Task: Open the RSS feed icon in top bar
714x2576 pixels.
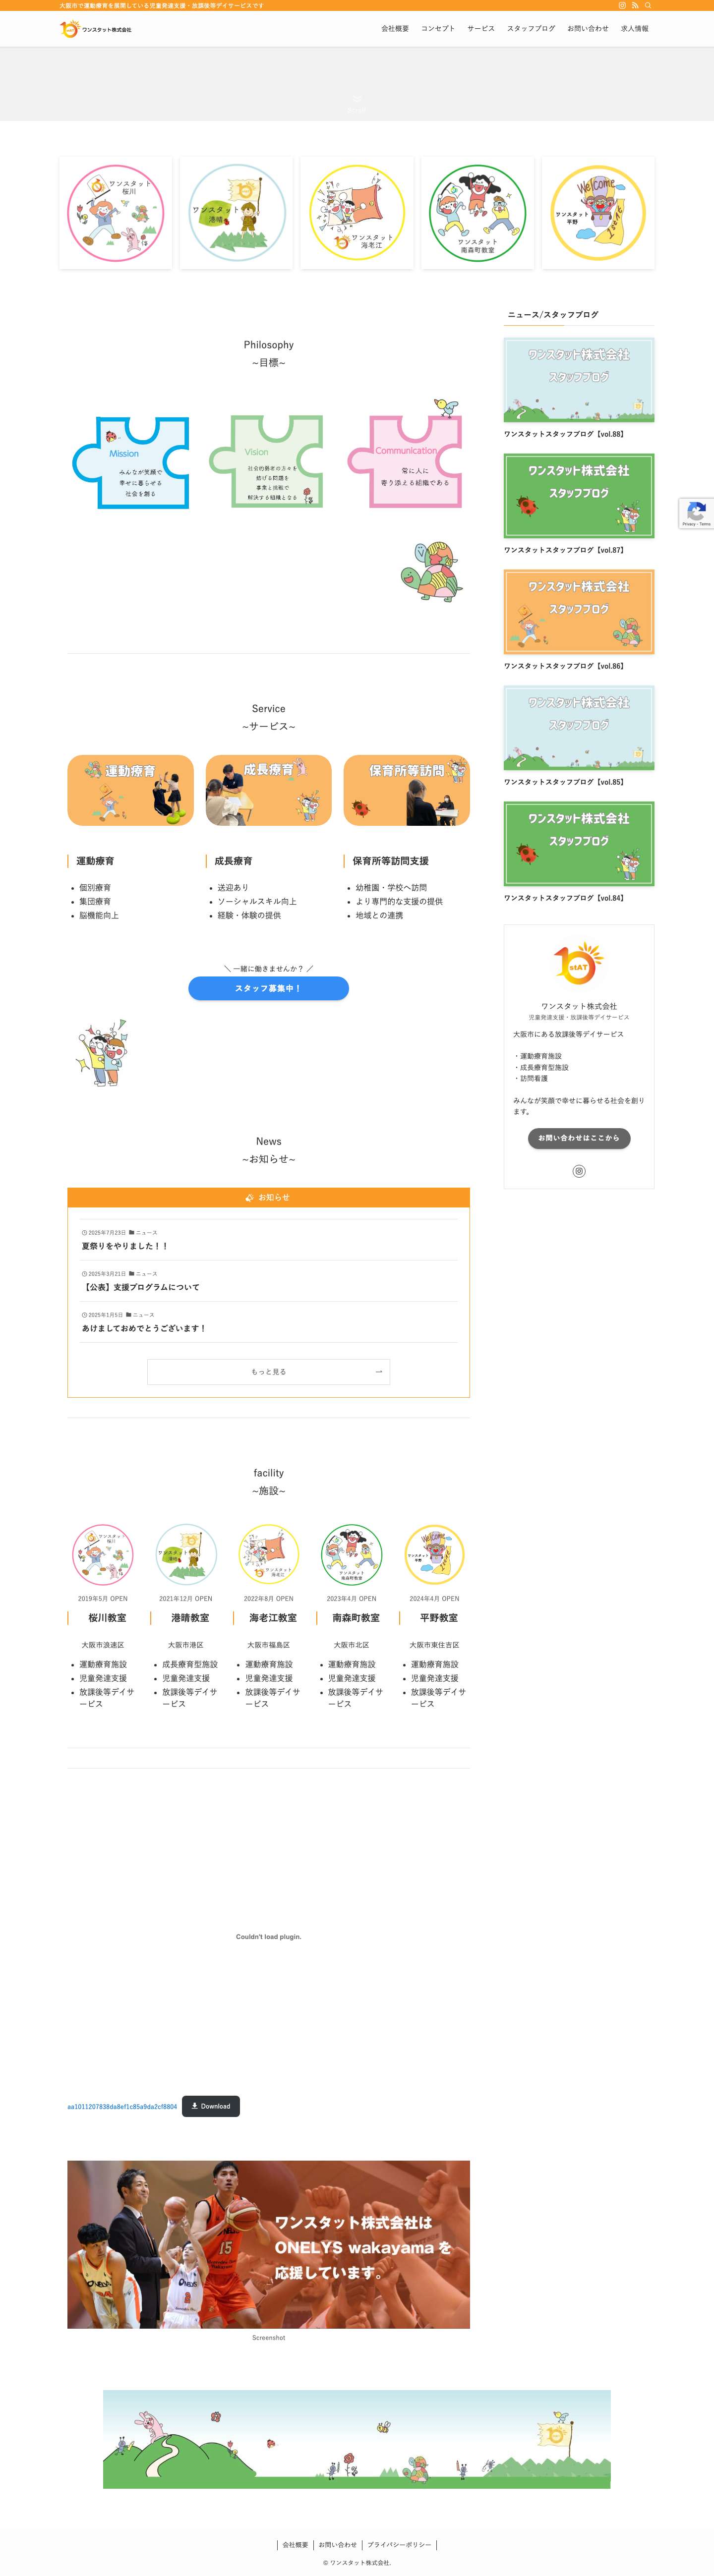Action: click(x=635, y=5)
